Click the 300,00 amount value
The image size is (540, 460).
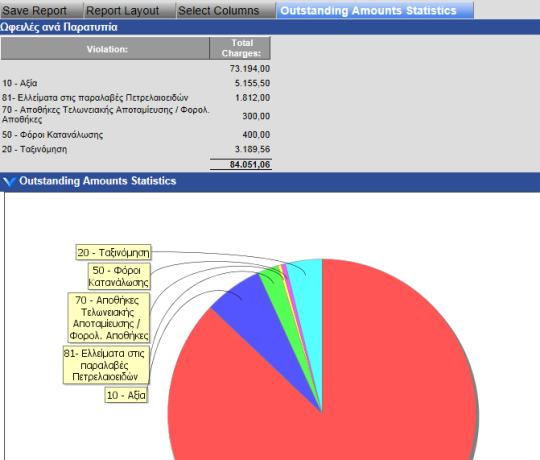(256, 116)
